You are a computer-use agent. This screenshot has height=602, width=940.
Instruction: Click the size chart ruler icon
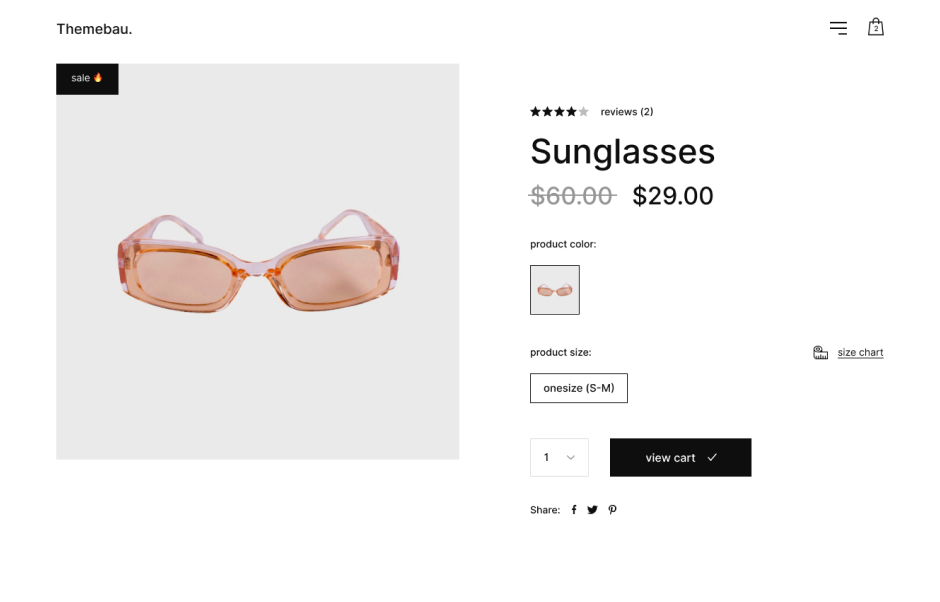click(x=820, y=352)
